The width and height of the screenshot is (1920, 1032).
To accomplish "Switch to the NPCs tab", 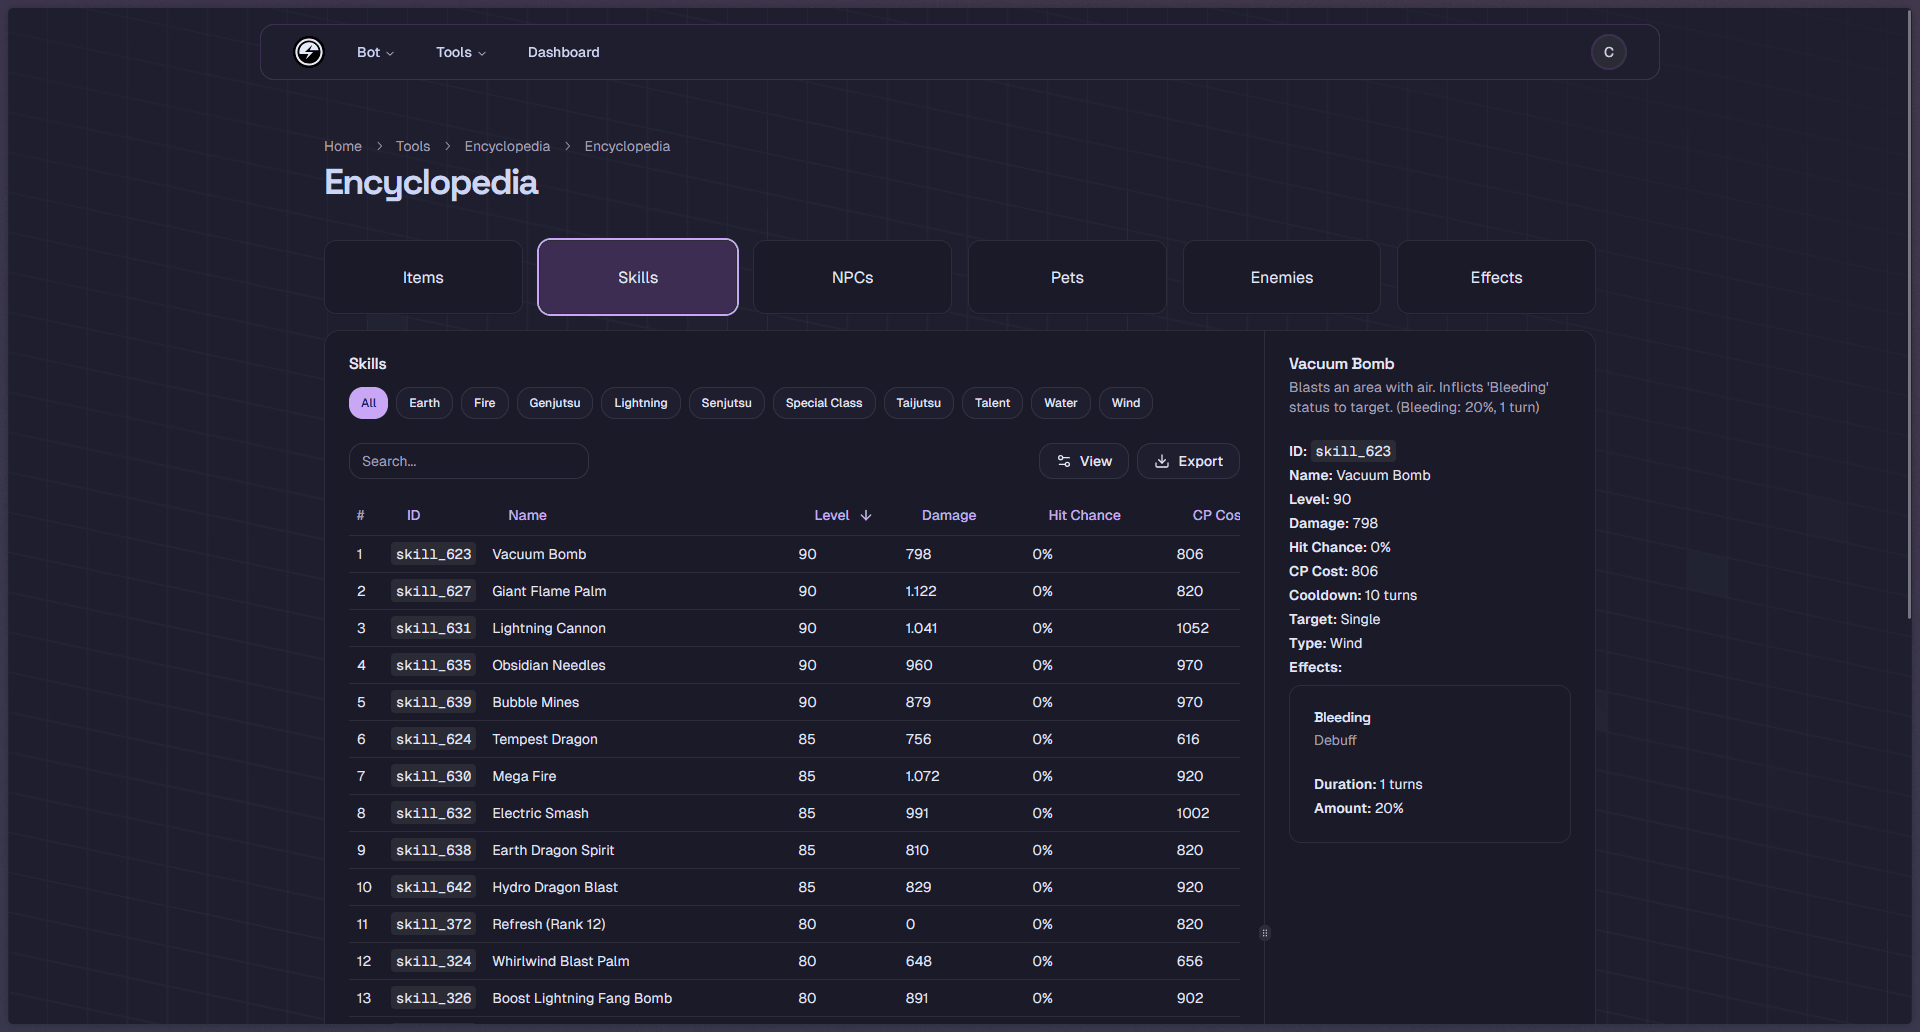I will [851, 277].
